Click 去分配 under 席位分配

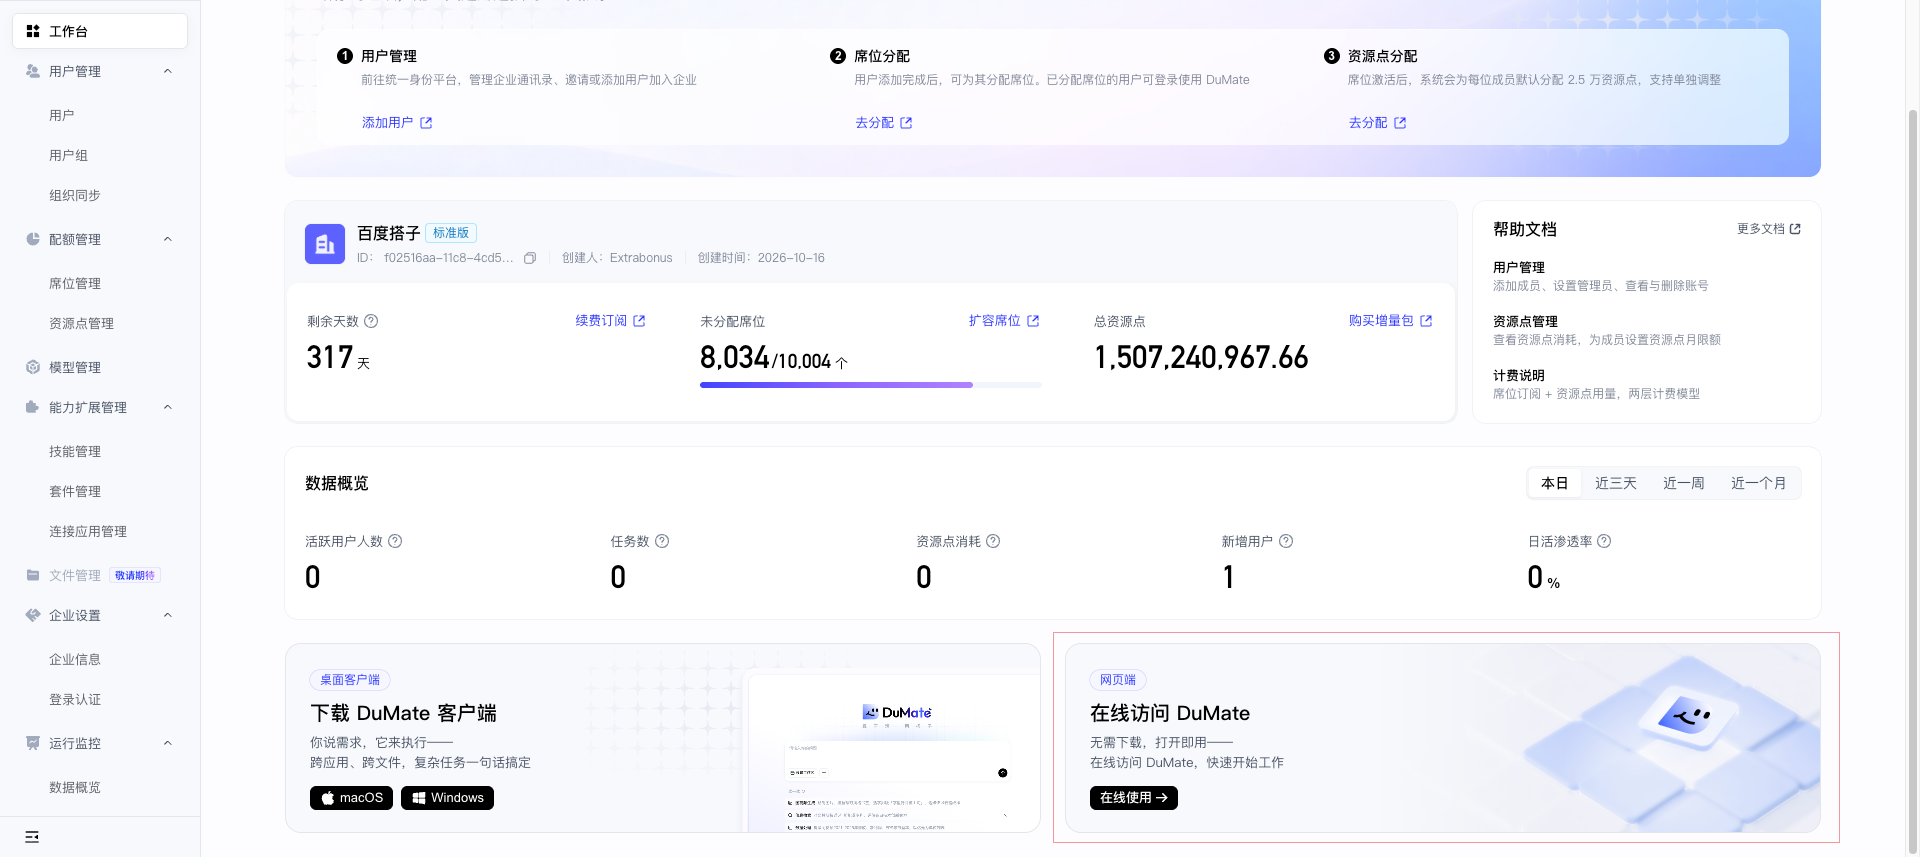coord(884,122)
